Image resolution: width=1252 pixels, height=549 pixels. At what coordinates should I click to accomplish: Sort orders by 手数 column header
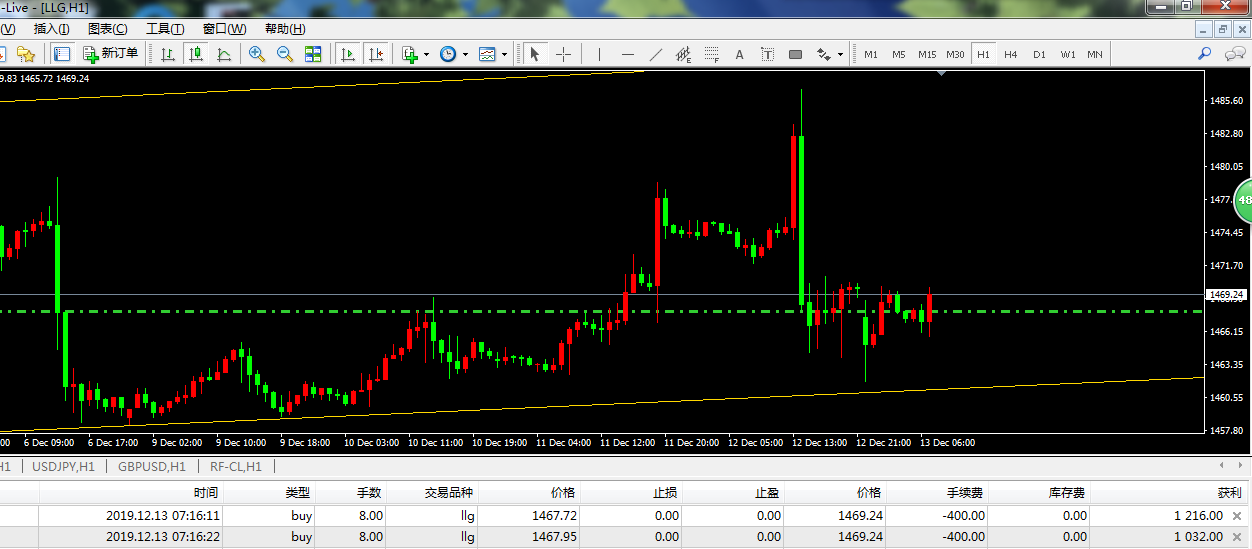point(369,493)
